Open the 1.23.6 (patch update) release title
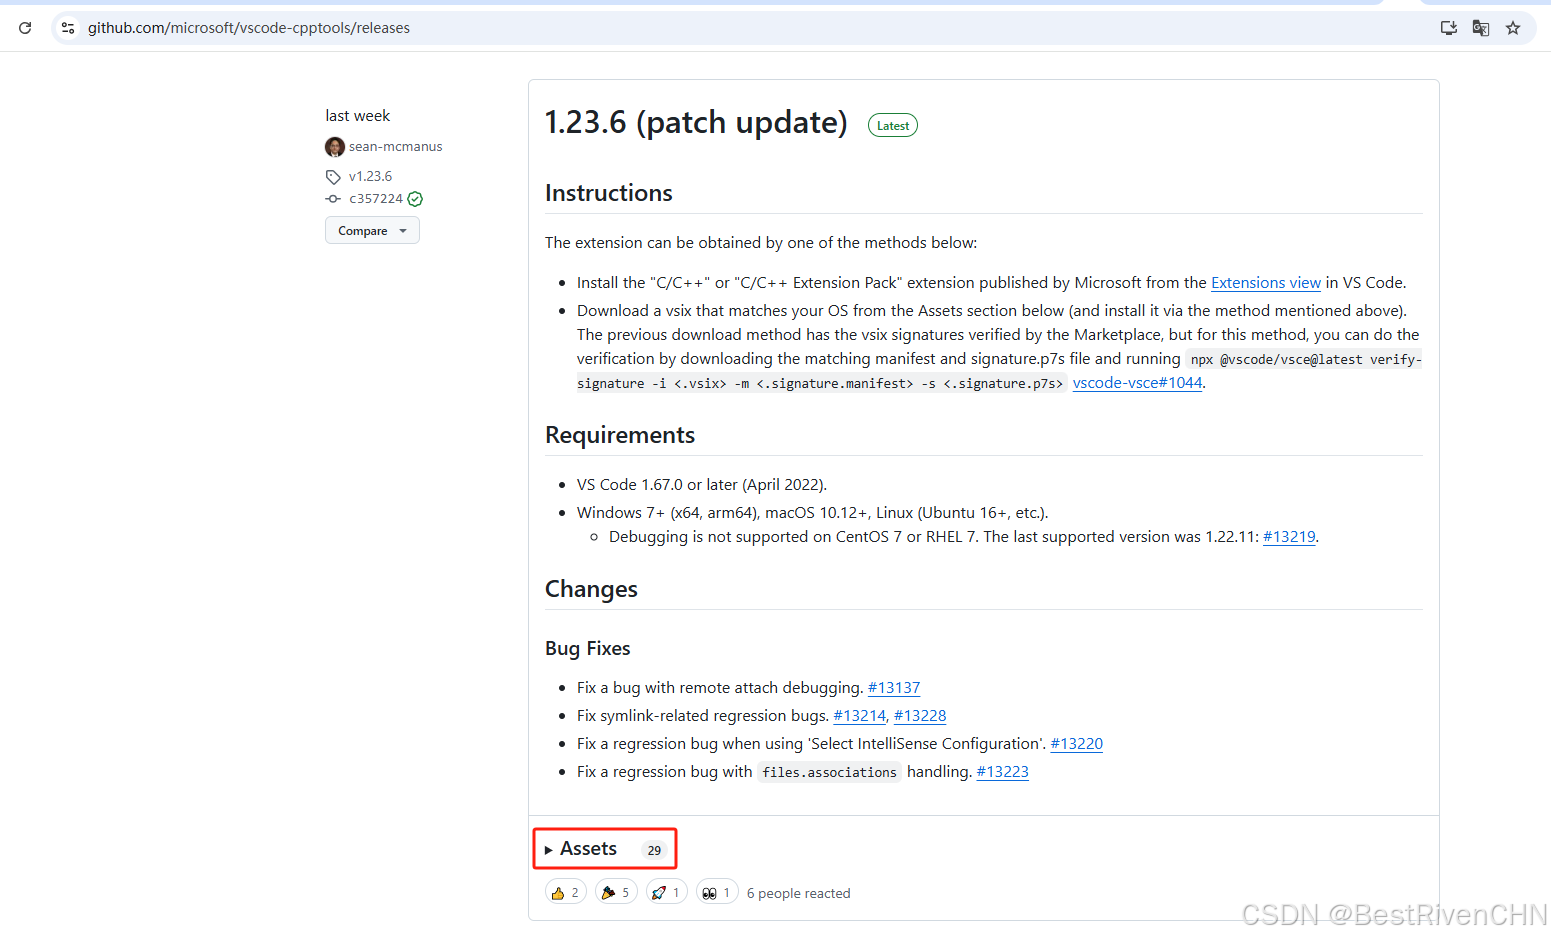This screenshot has height=942, width=1551. pos(696,123)
